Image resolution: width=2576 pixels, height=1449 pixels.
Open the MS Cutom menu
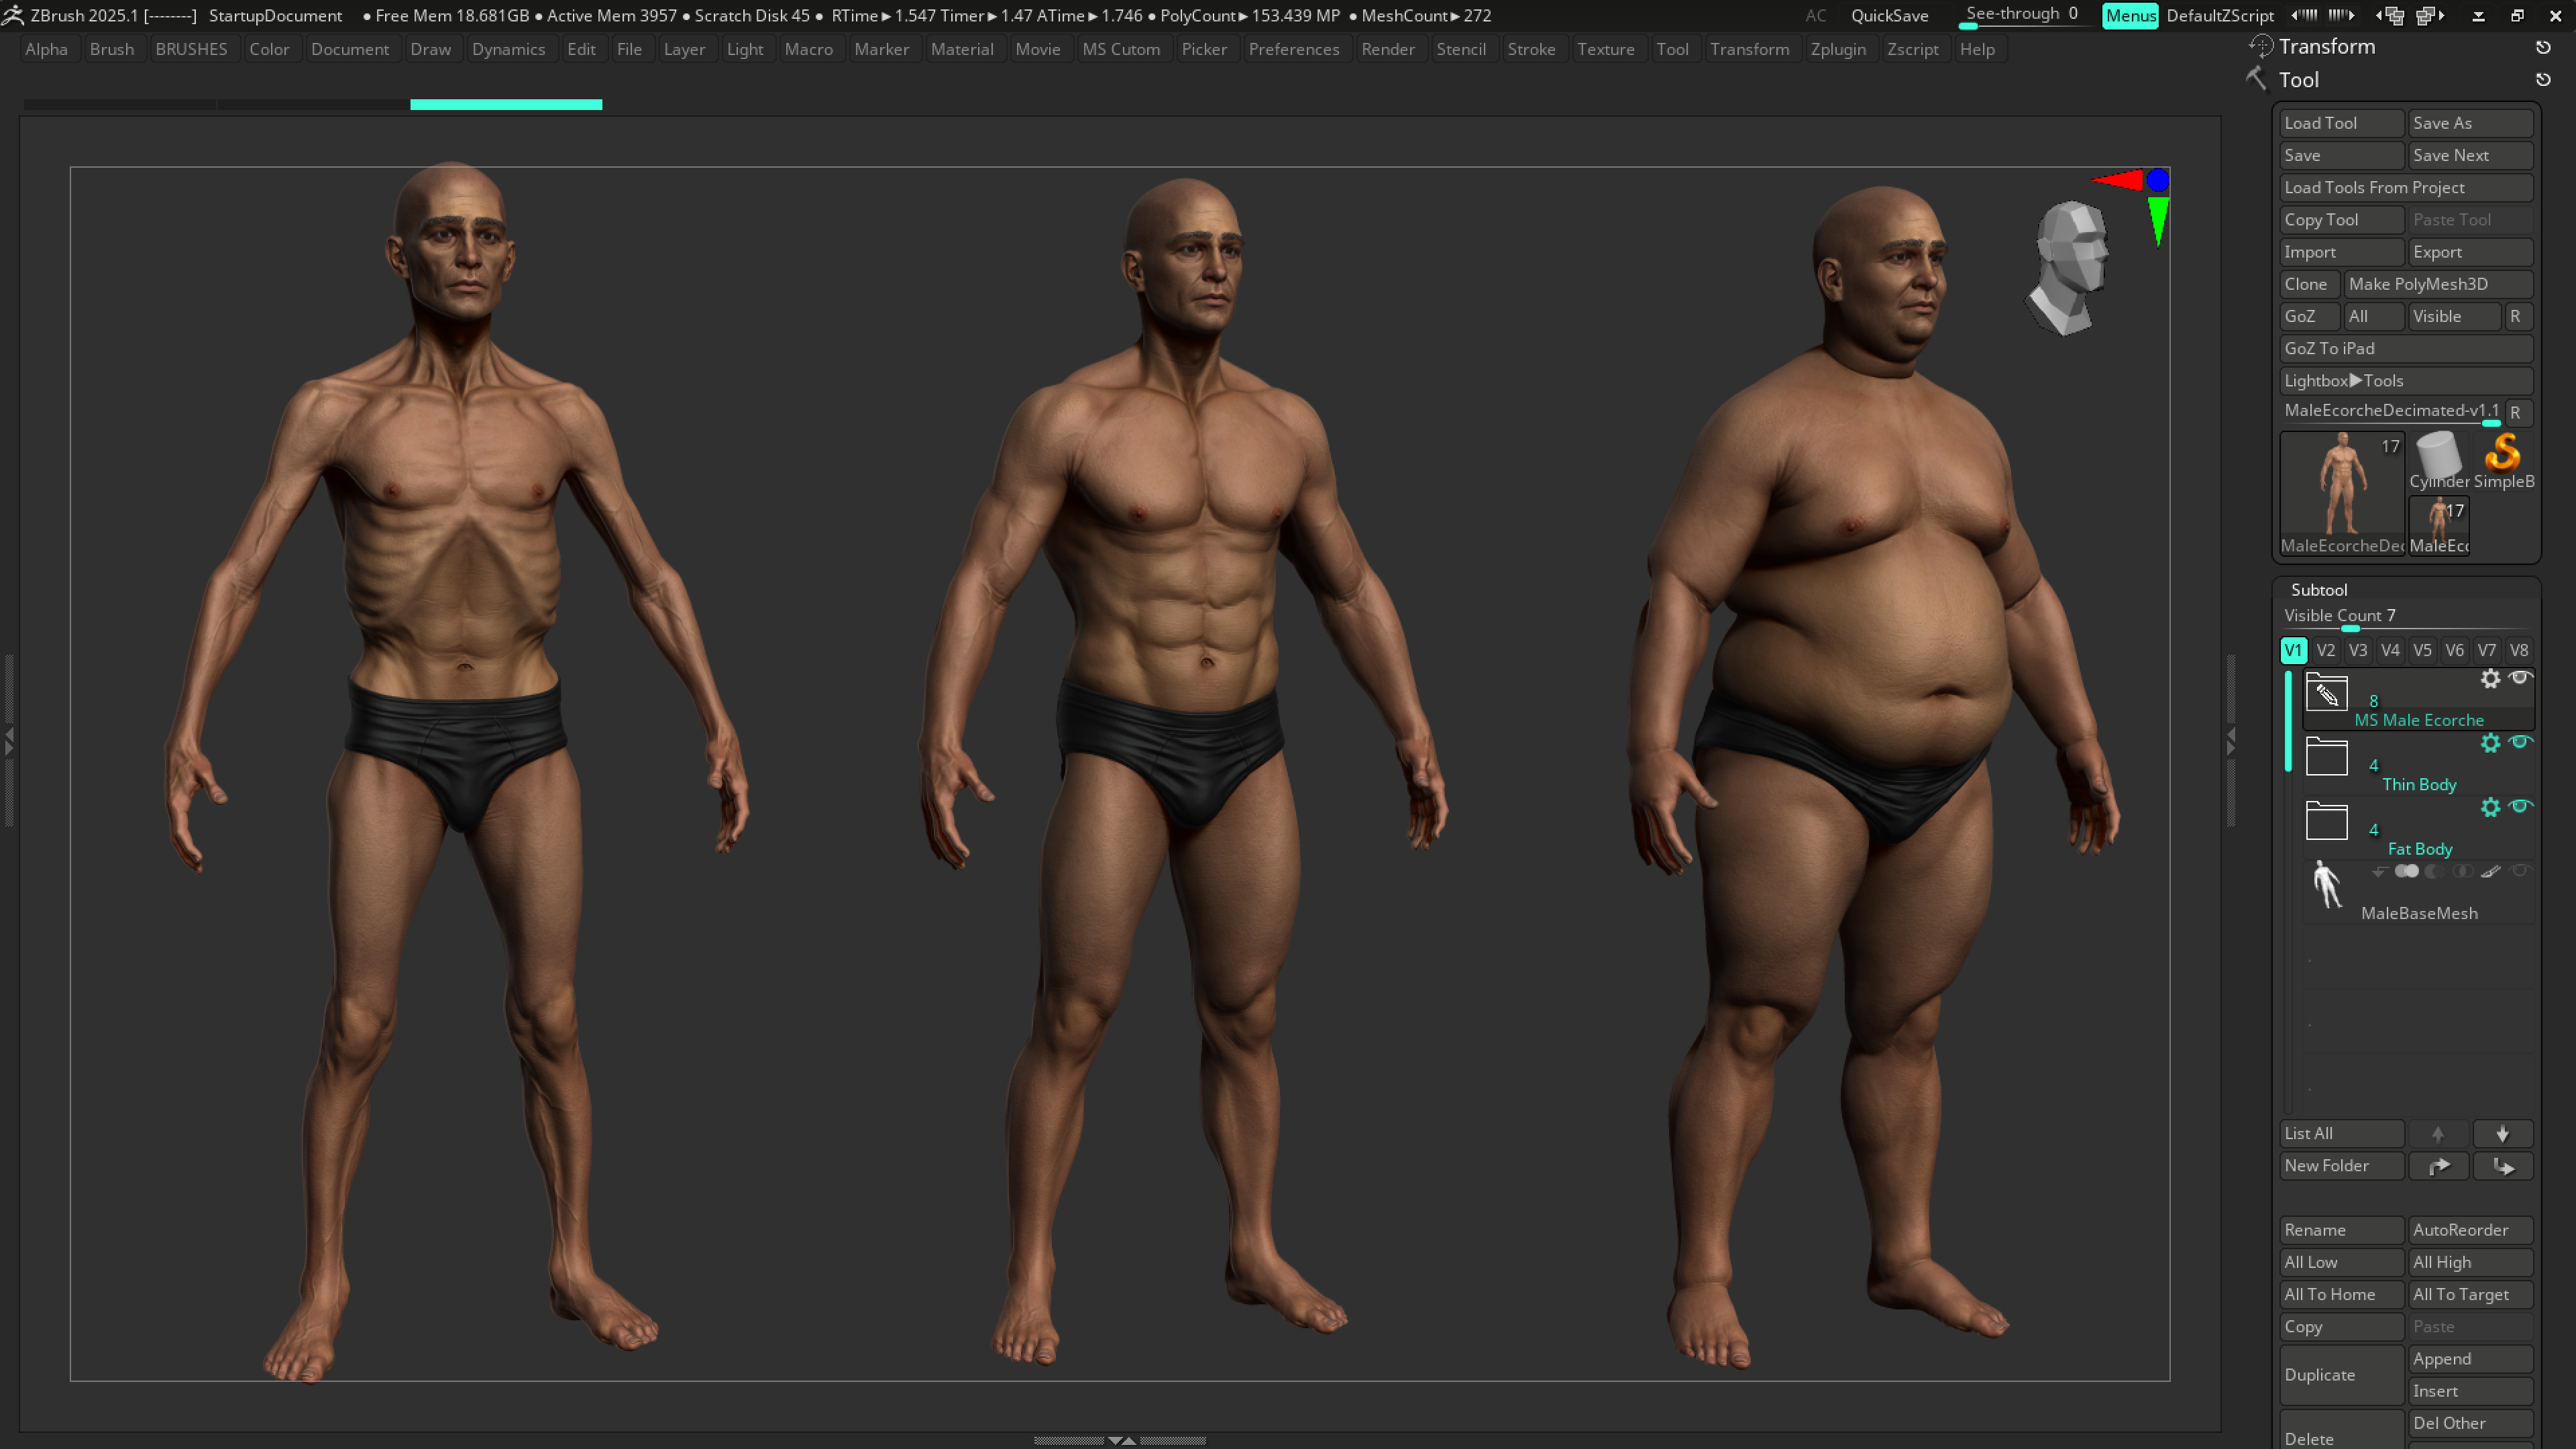coord(1120,49)
